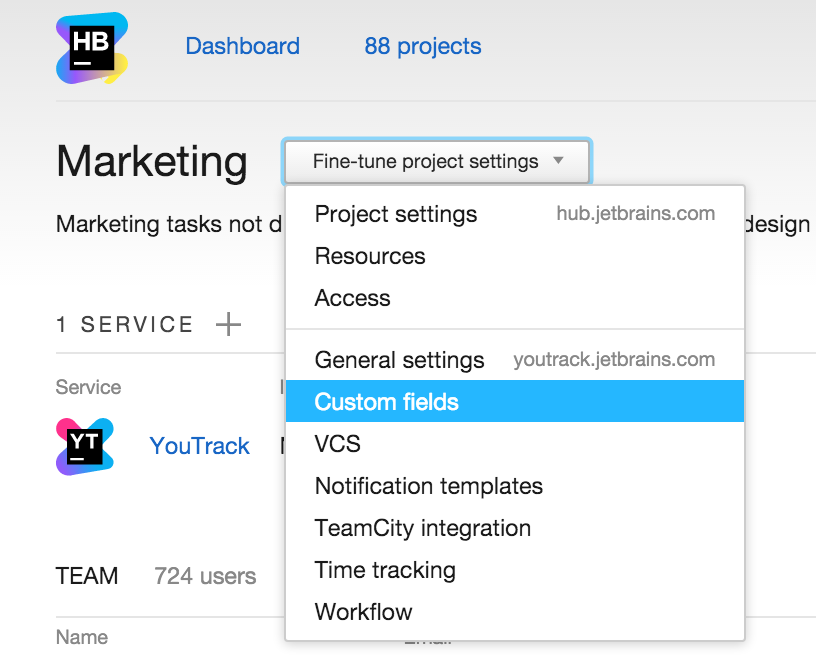816x668 pixels.
Task: Open the YouTrack service link
Action: pos(199,446)
